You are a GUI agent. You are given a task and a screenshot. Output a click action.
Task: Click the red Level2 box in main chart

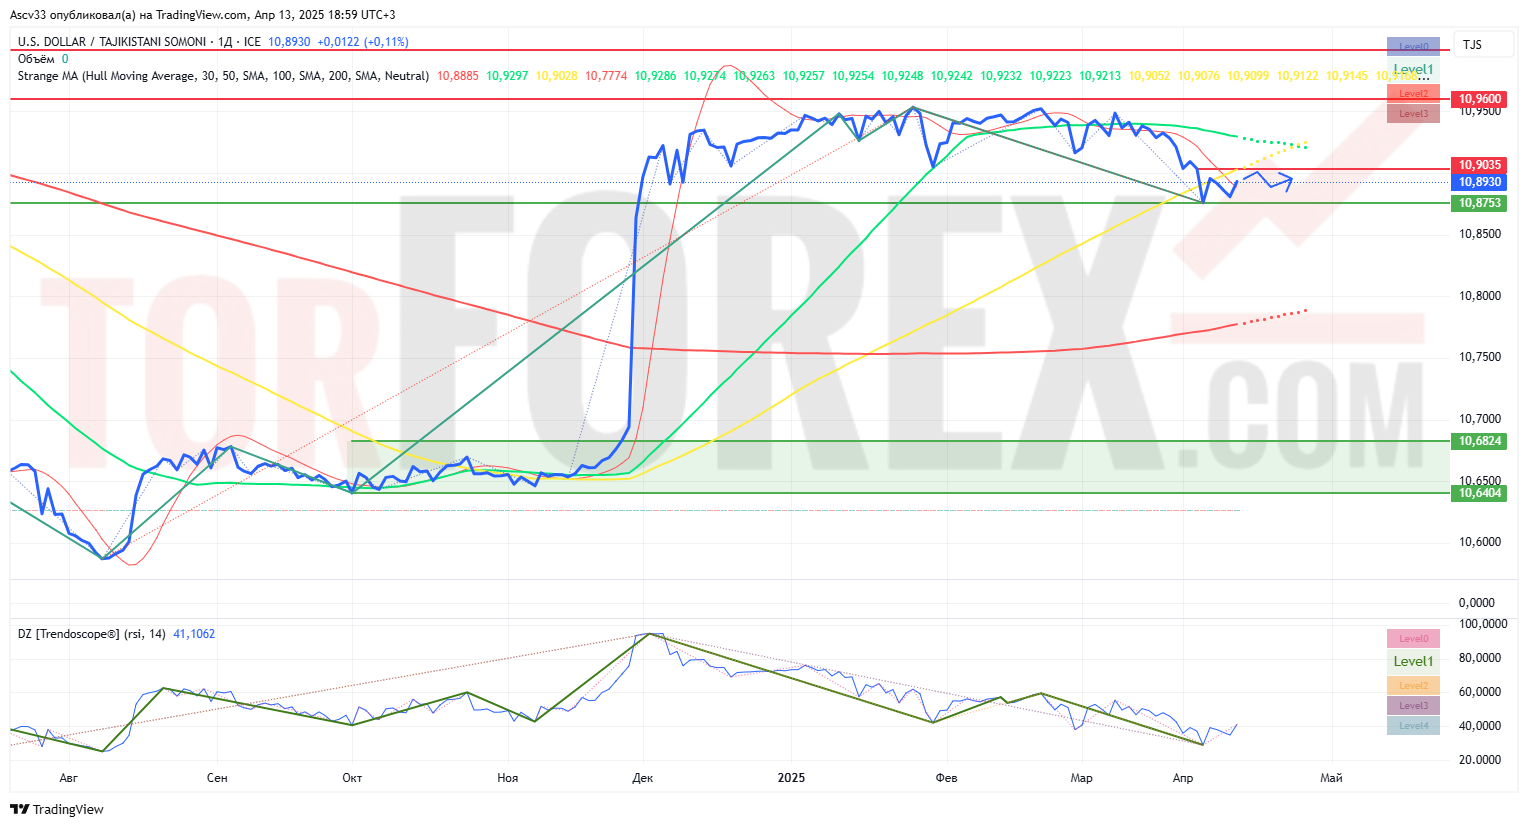click(x=1413, y=93)
